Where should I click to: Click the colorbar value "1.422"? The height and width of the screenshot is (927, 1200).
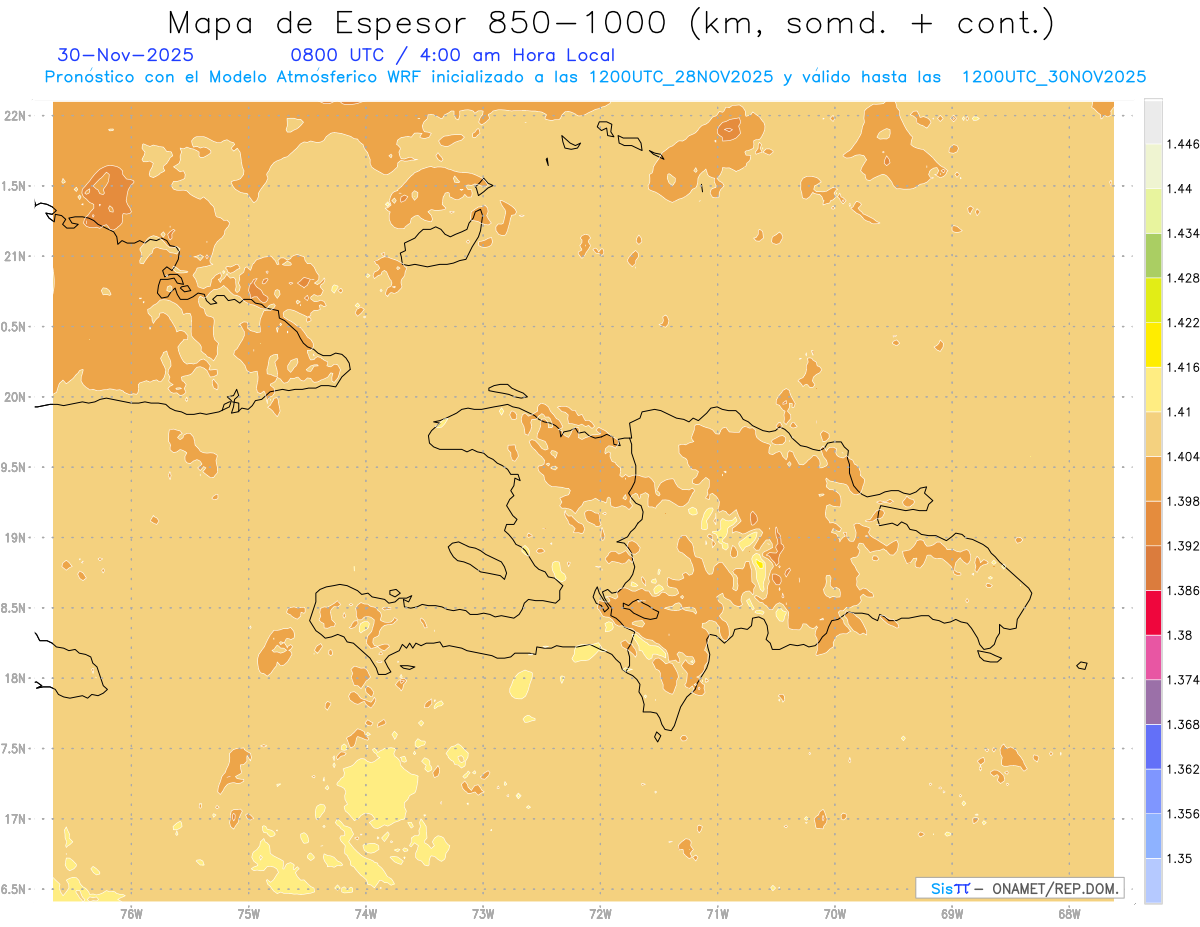coord(1183,322)
